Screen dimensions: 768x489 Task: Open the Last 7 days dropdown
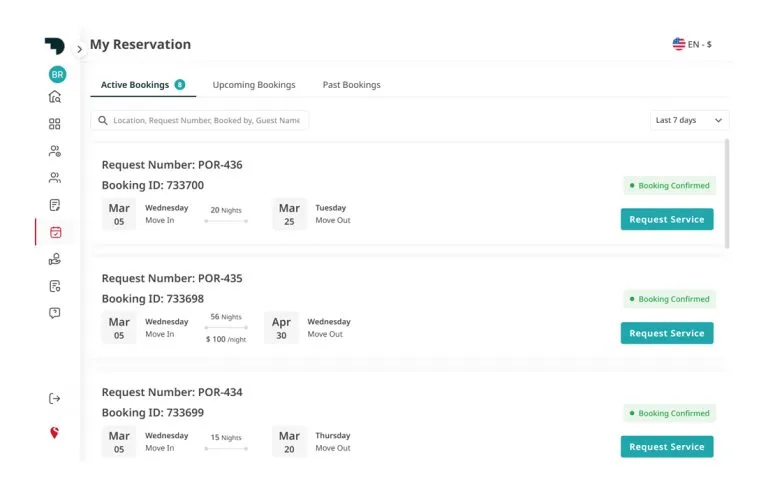click(x=689, y=121)
